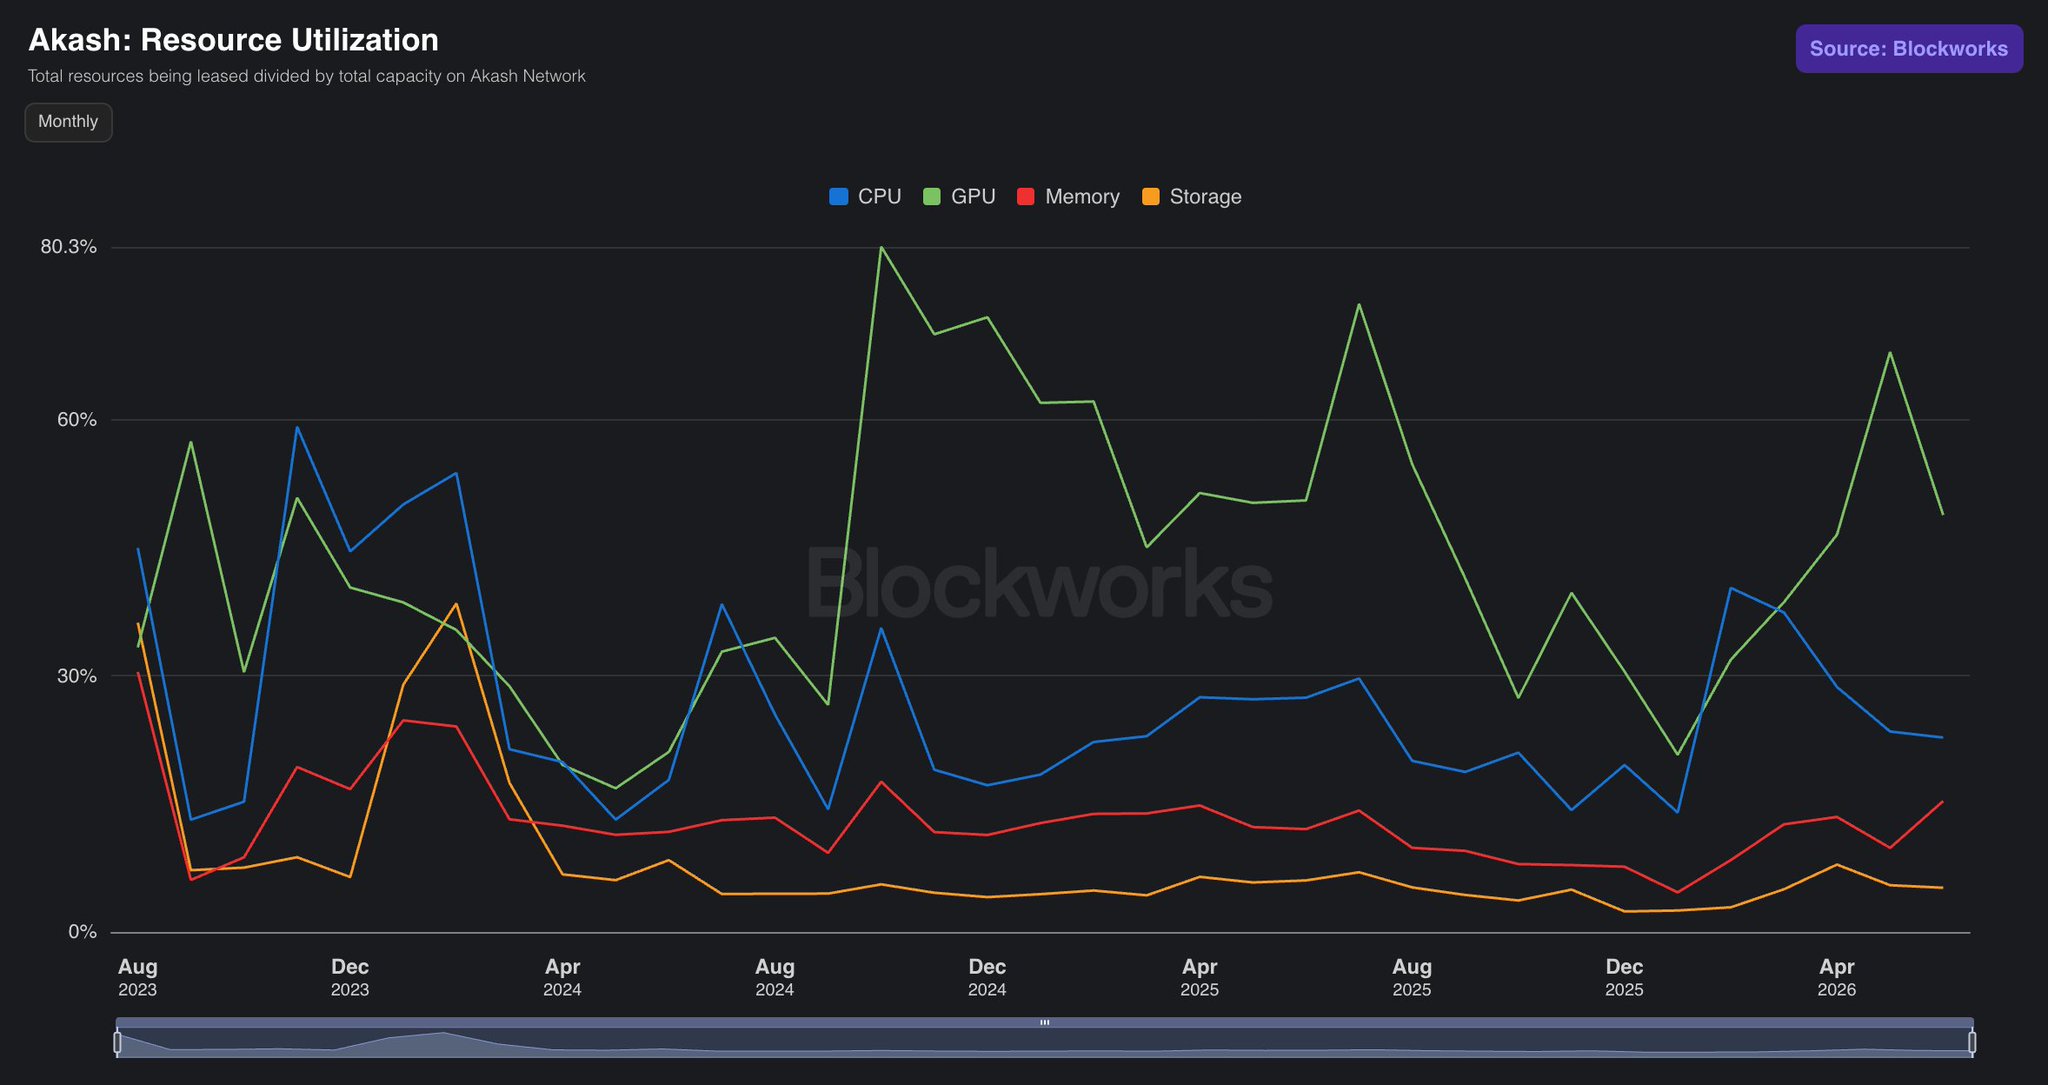Toggle the Storage series legend label
This screenshot has height=1085, width=2048.
click(1205, 197)
